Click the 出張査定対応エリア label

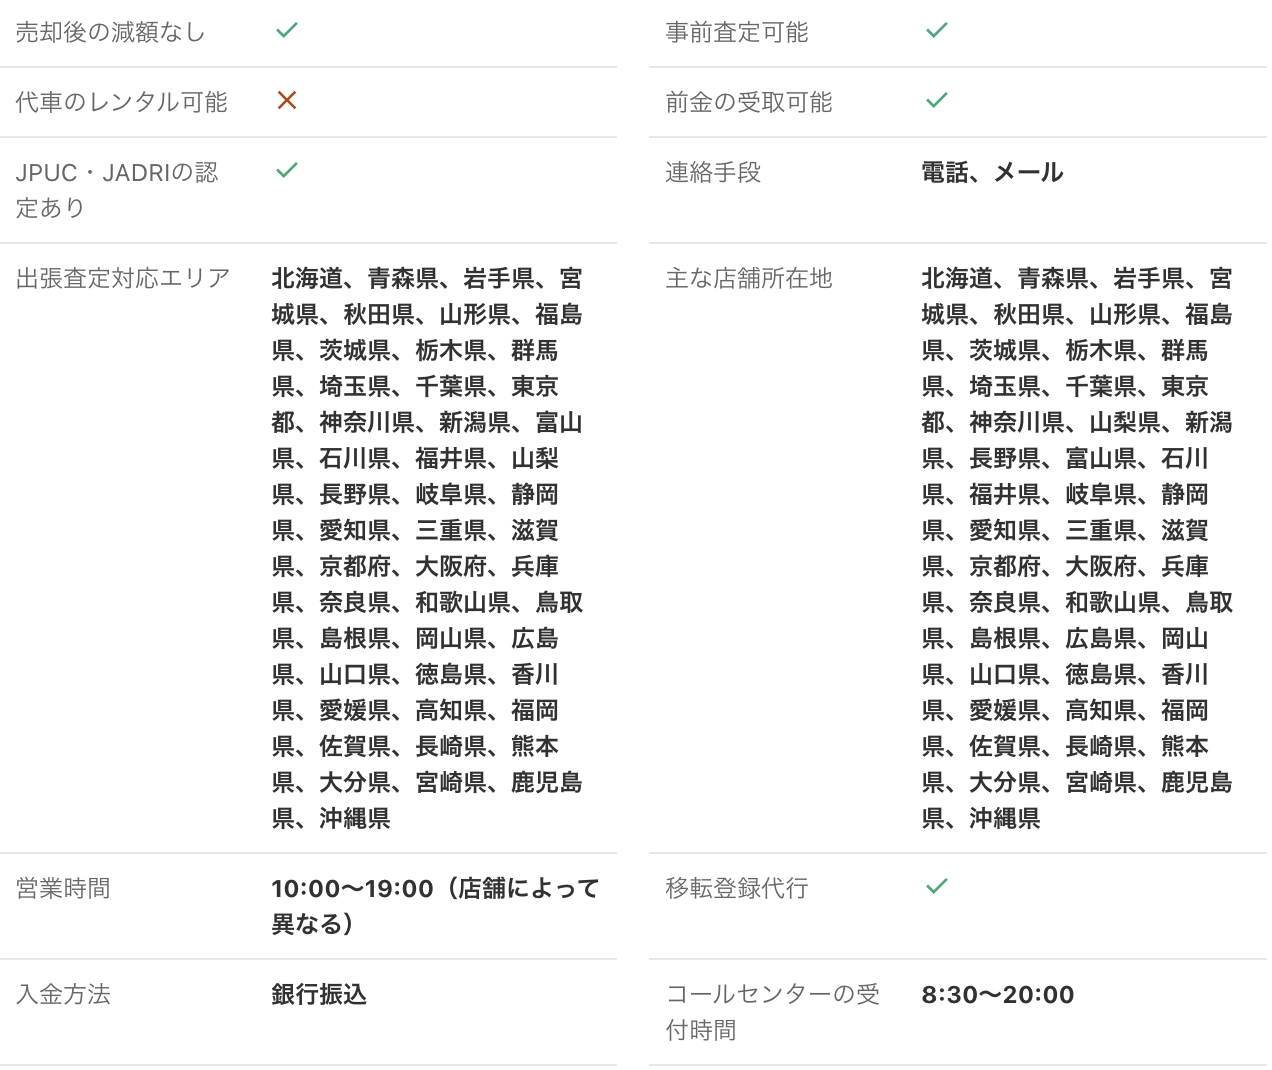pos(123,279)
